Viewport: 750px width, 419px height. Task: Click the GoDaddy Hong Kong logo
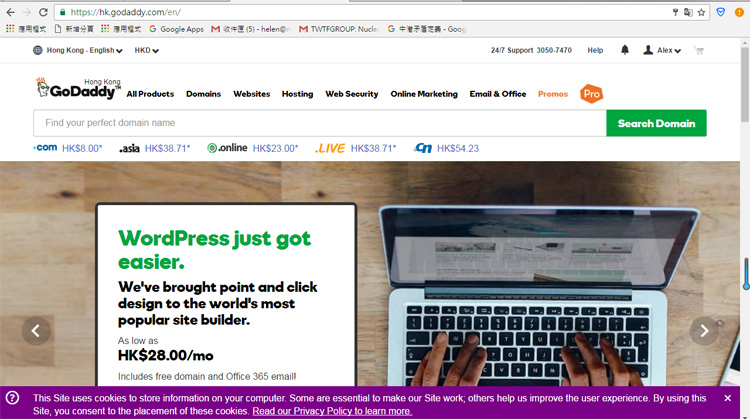pyautogui.click(x=78, y=88)
